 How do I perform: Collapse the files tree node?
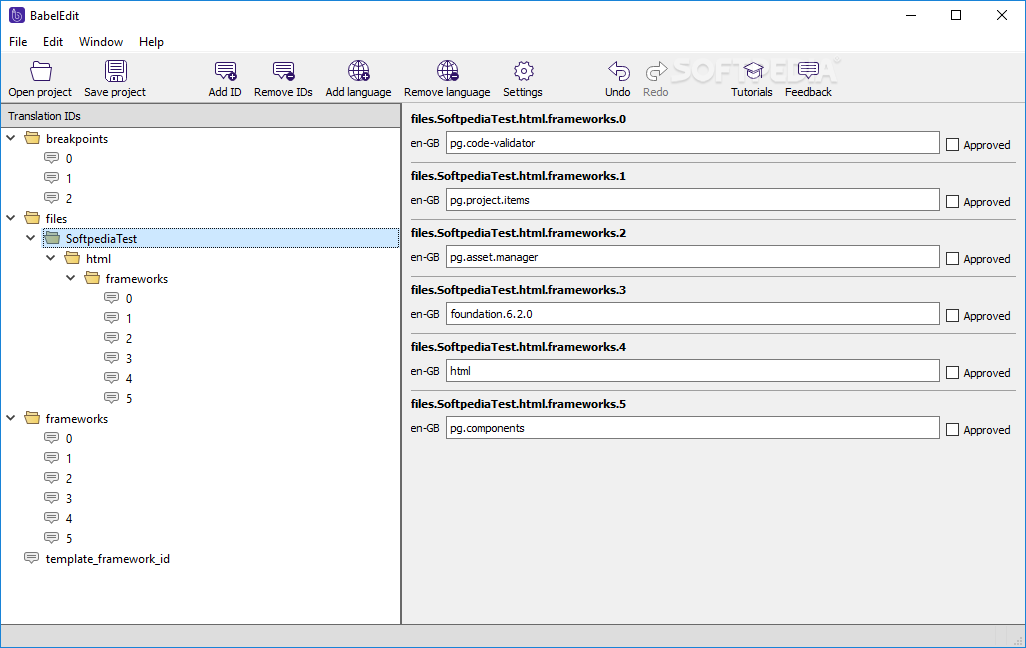click(x=11, y=218)
